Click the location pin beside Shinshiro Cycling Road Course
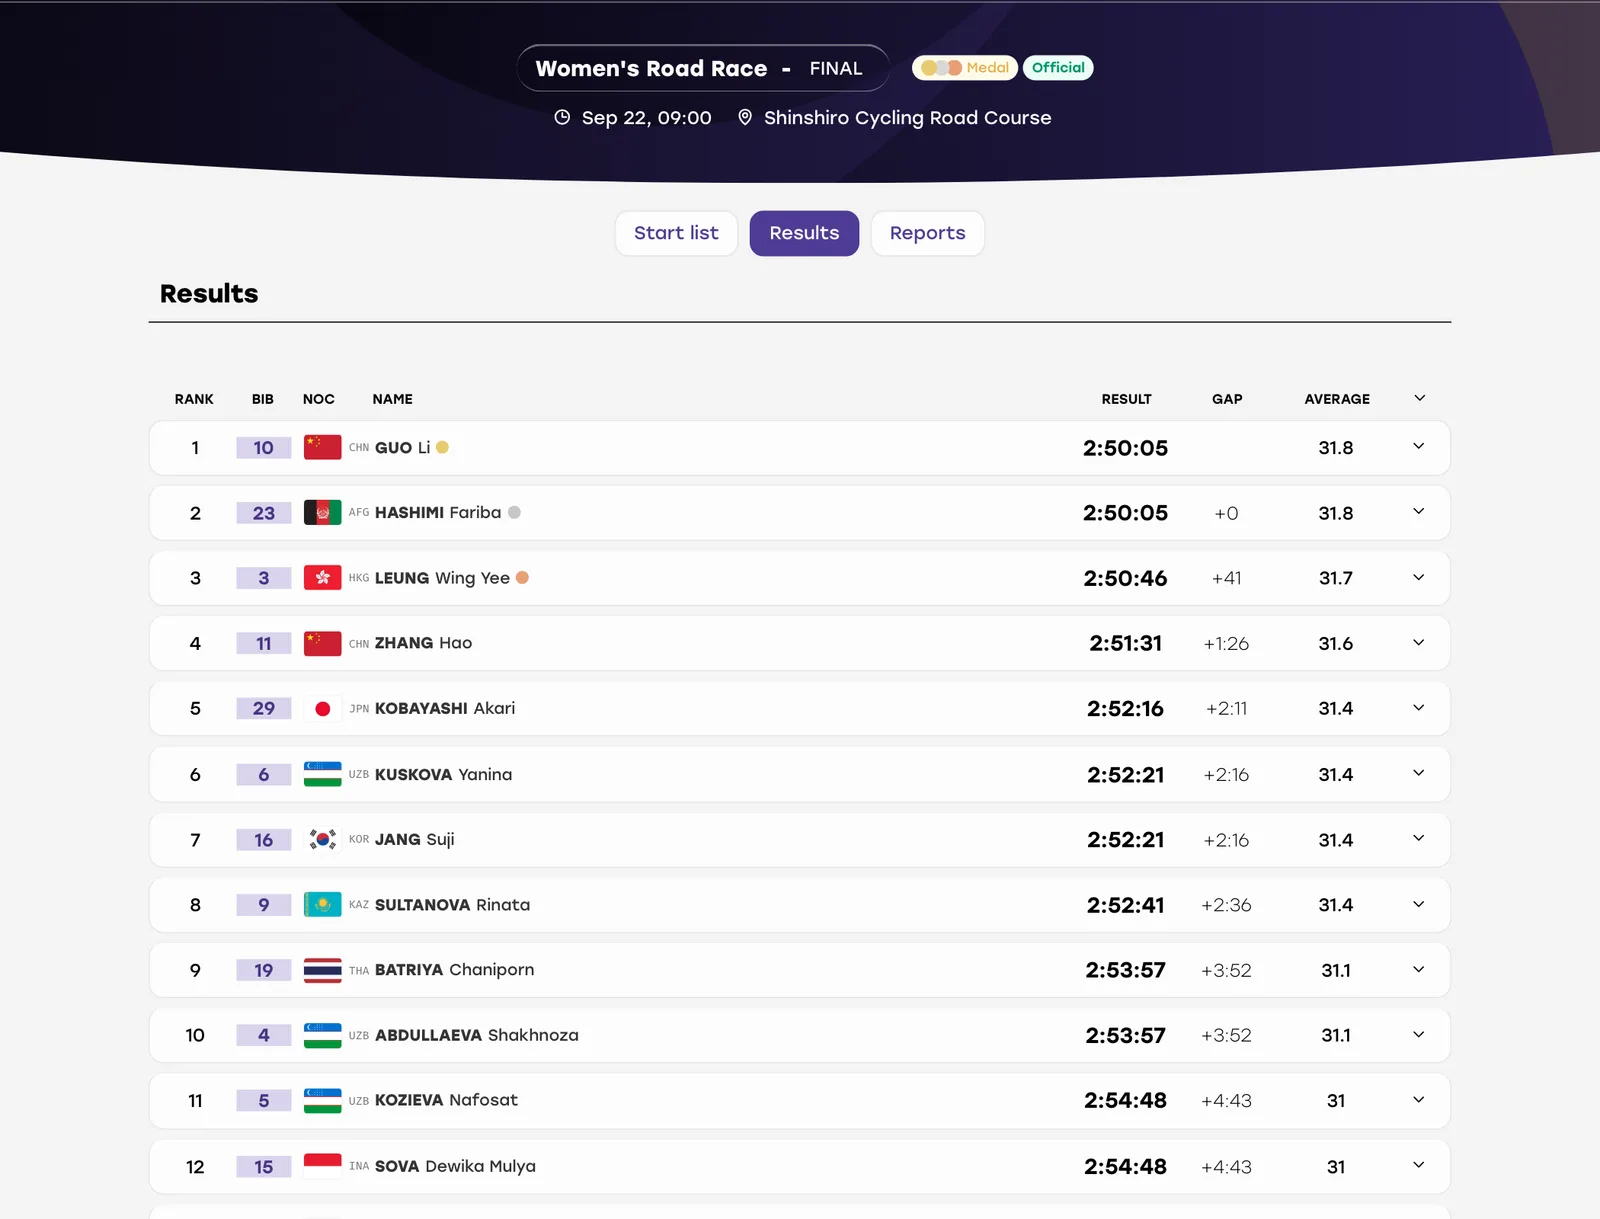 [745, 117]
